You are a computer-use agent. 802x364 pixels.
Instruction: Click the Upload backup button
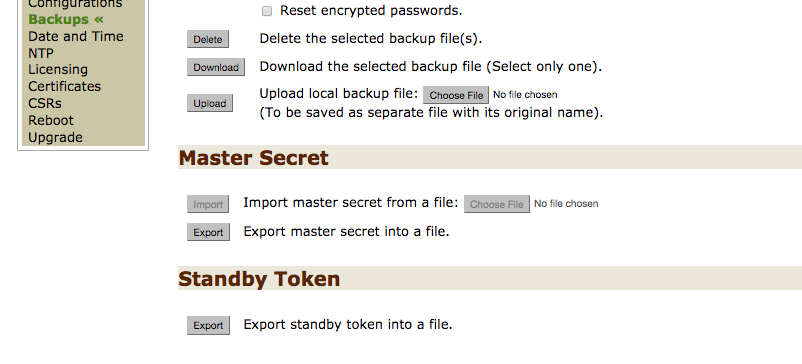[210, 103]
